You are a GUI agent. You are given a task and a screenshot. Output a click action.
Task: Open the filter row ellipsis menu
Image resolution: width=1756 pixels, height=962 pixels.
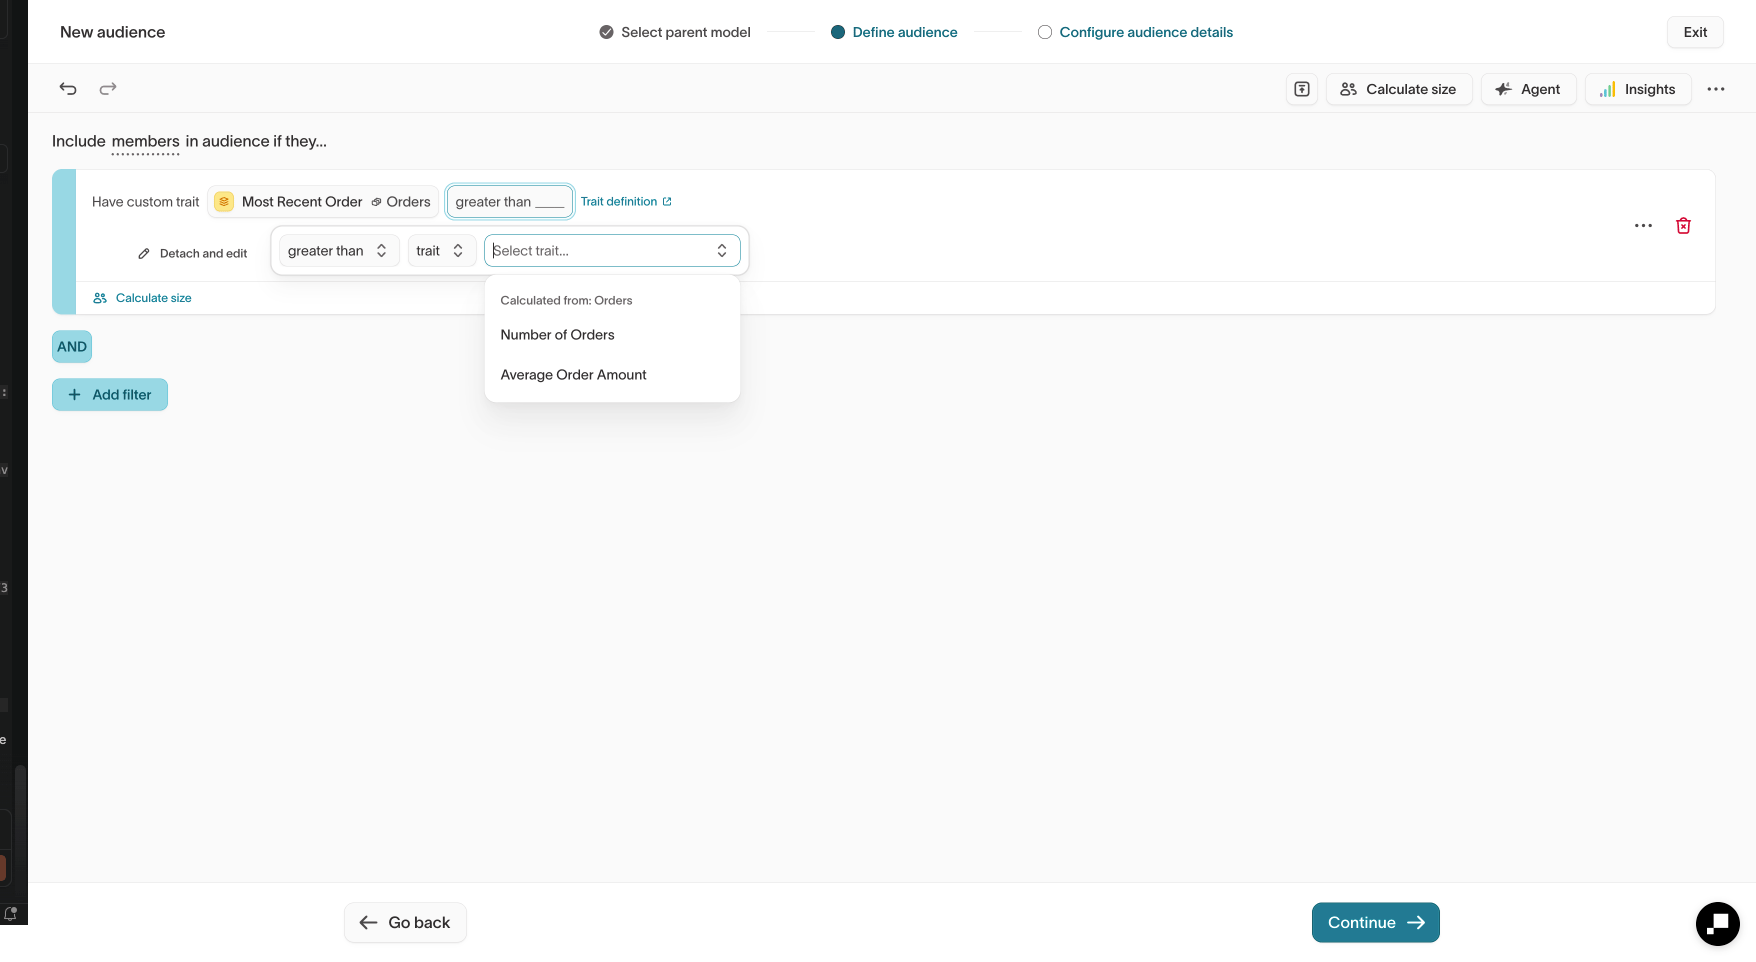pyautogui.click(x=1643, y=226)
